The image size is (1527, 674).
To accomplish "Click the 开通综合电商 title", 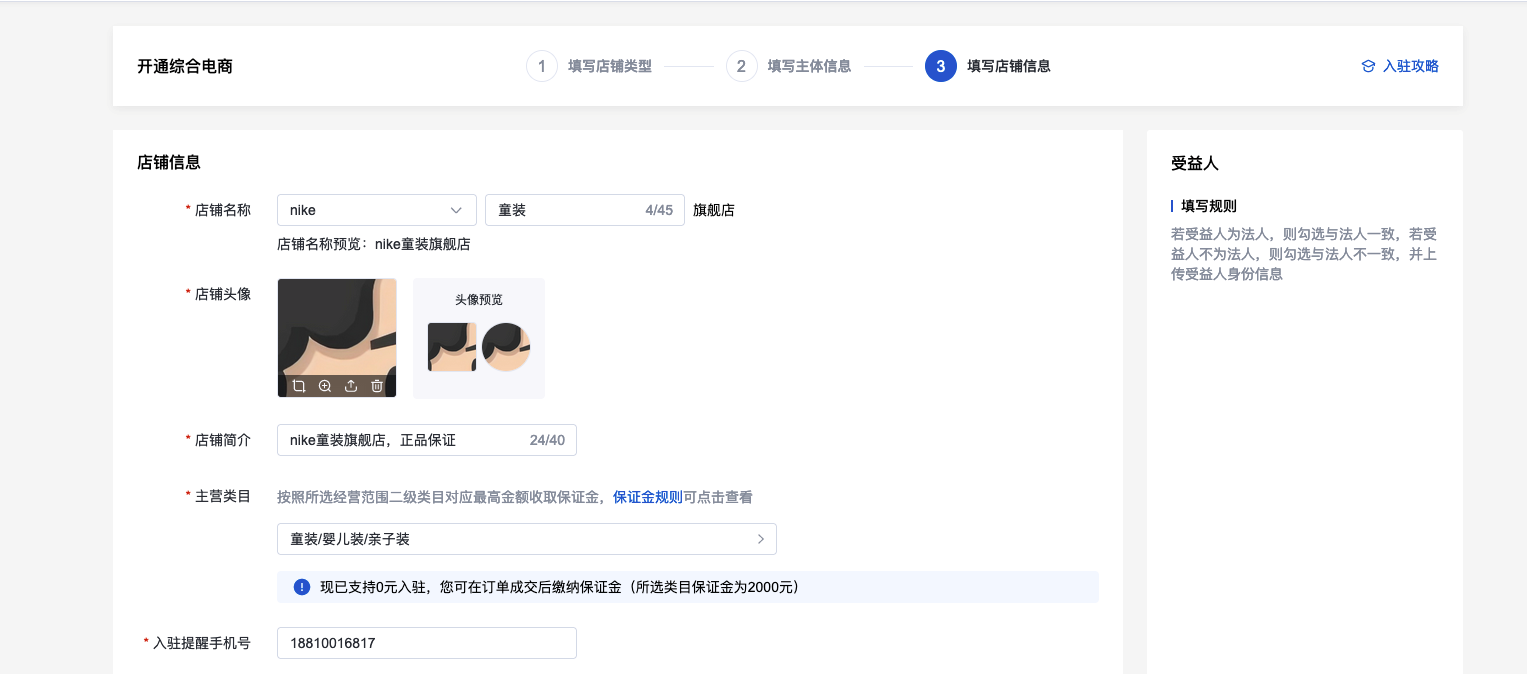I will (x=185, y=67).
